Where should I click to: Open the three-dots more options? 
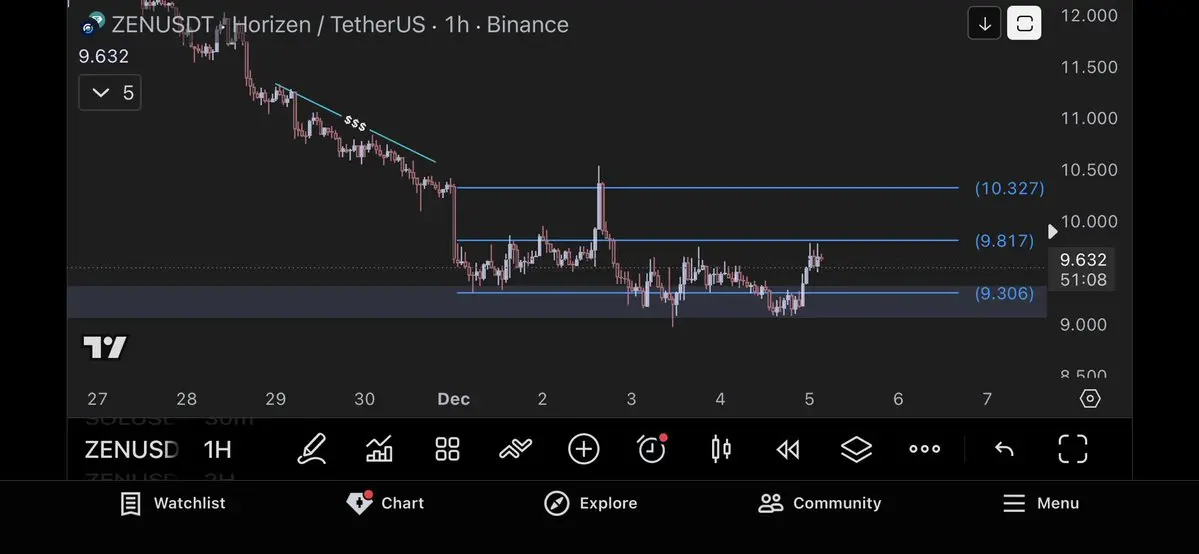point(924,449)
